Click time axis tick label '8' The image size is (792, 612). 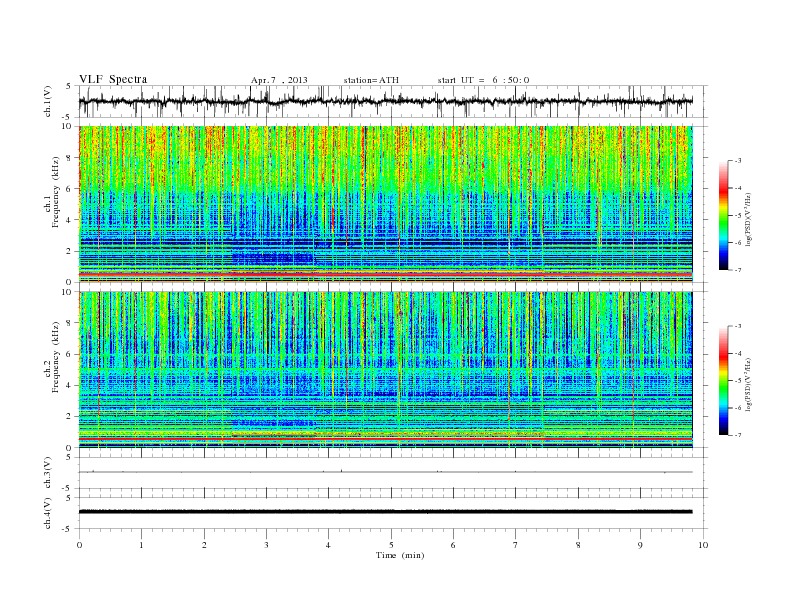point(578,545)
